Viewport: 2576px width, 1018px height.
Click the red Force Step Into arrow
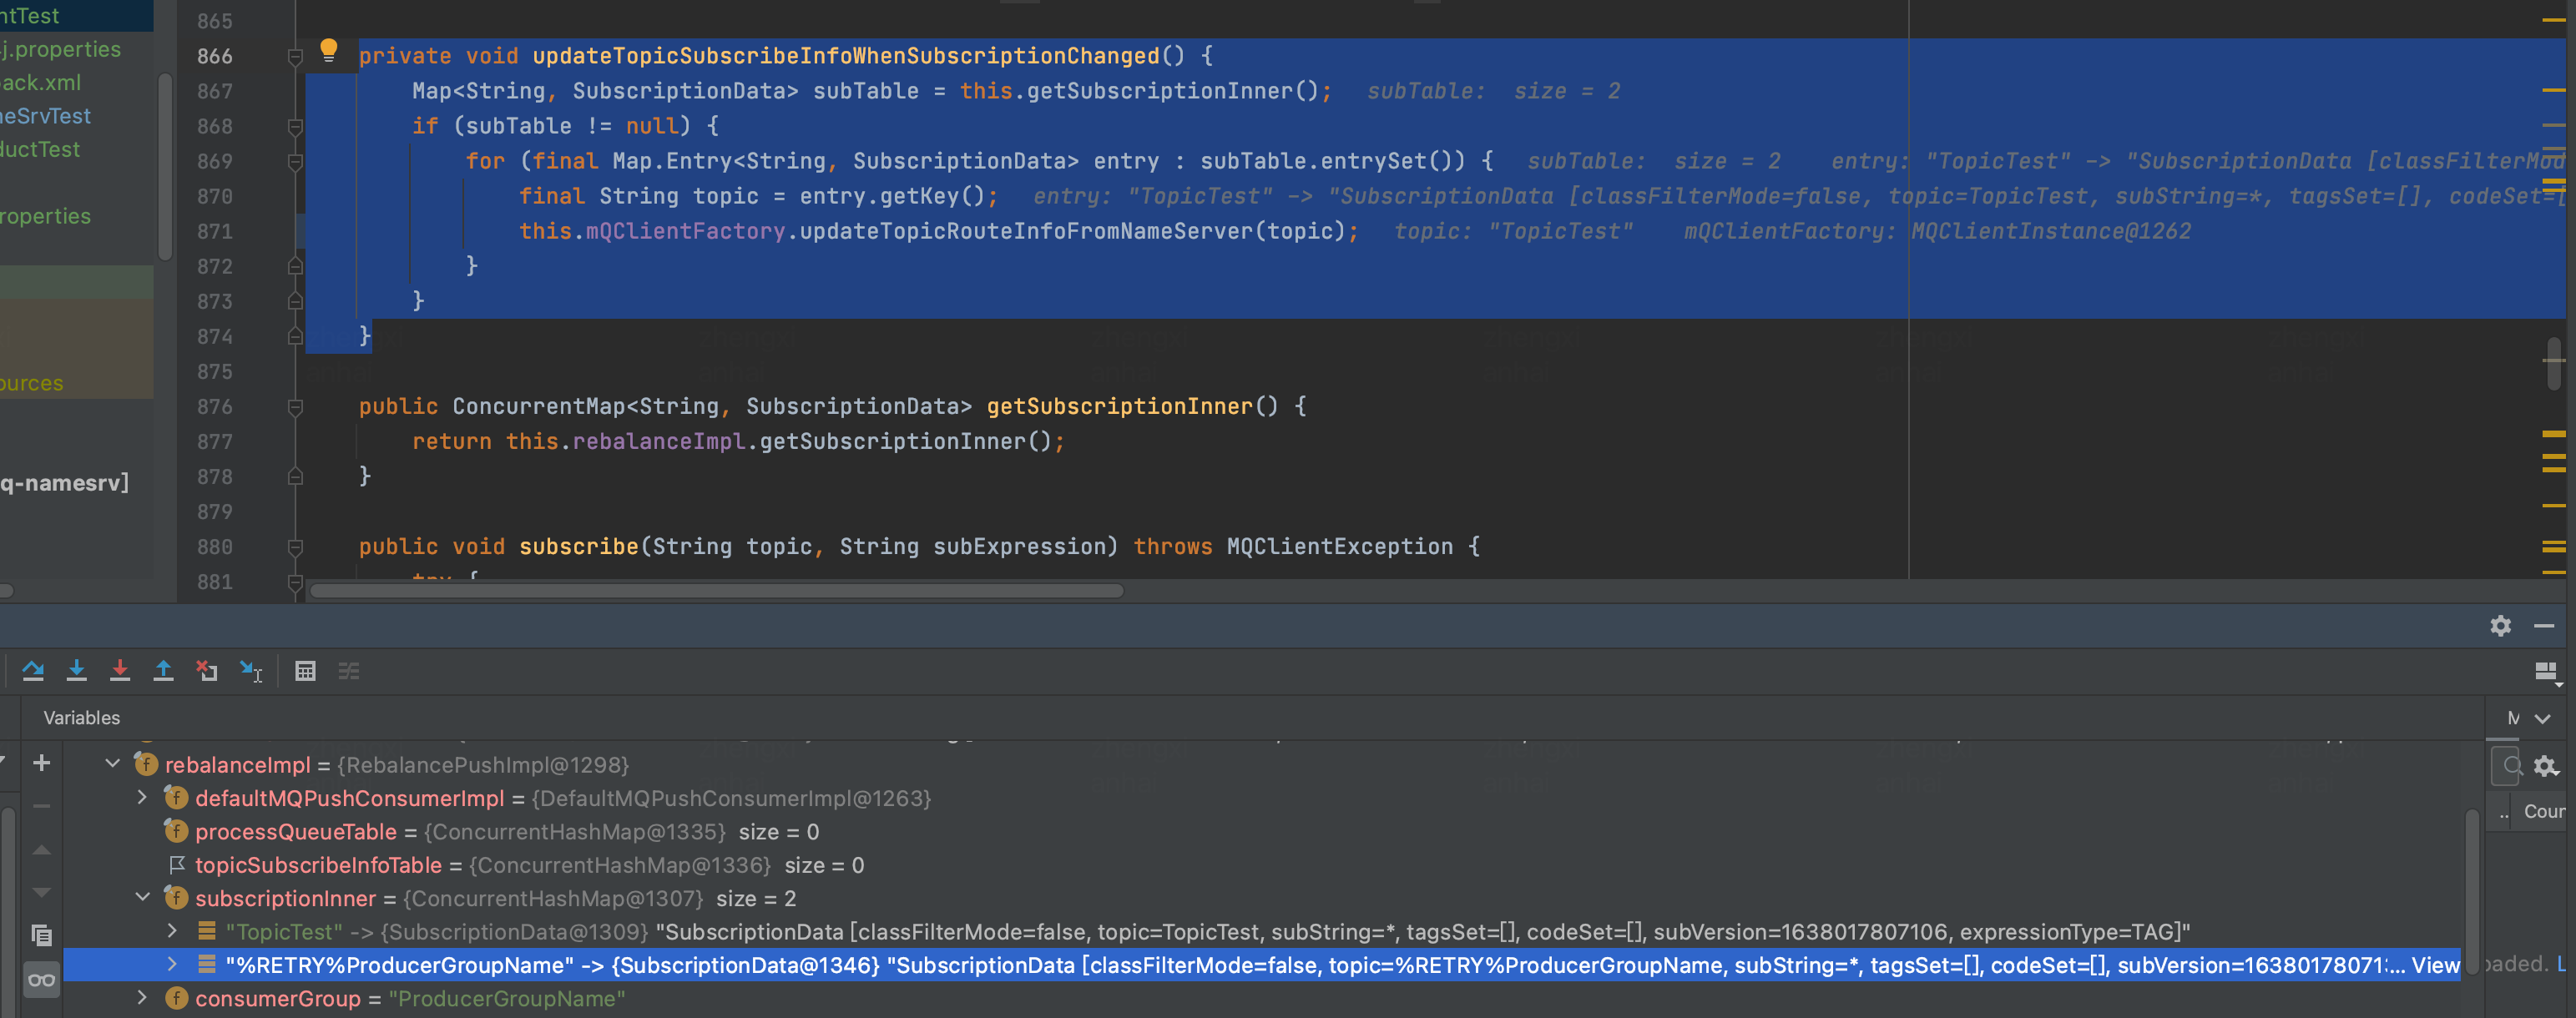pyautogui.click(x=120, y=670)
